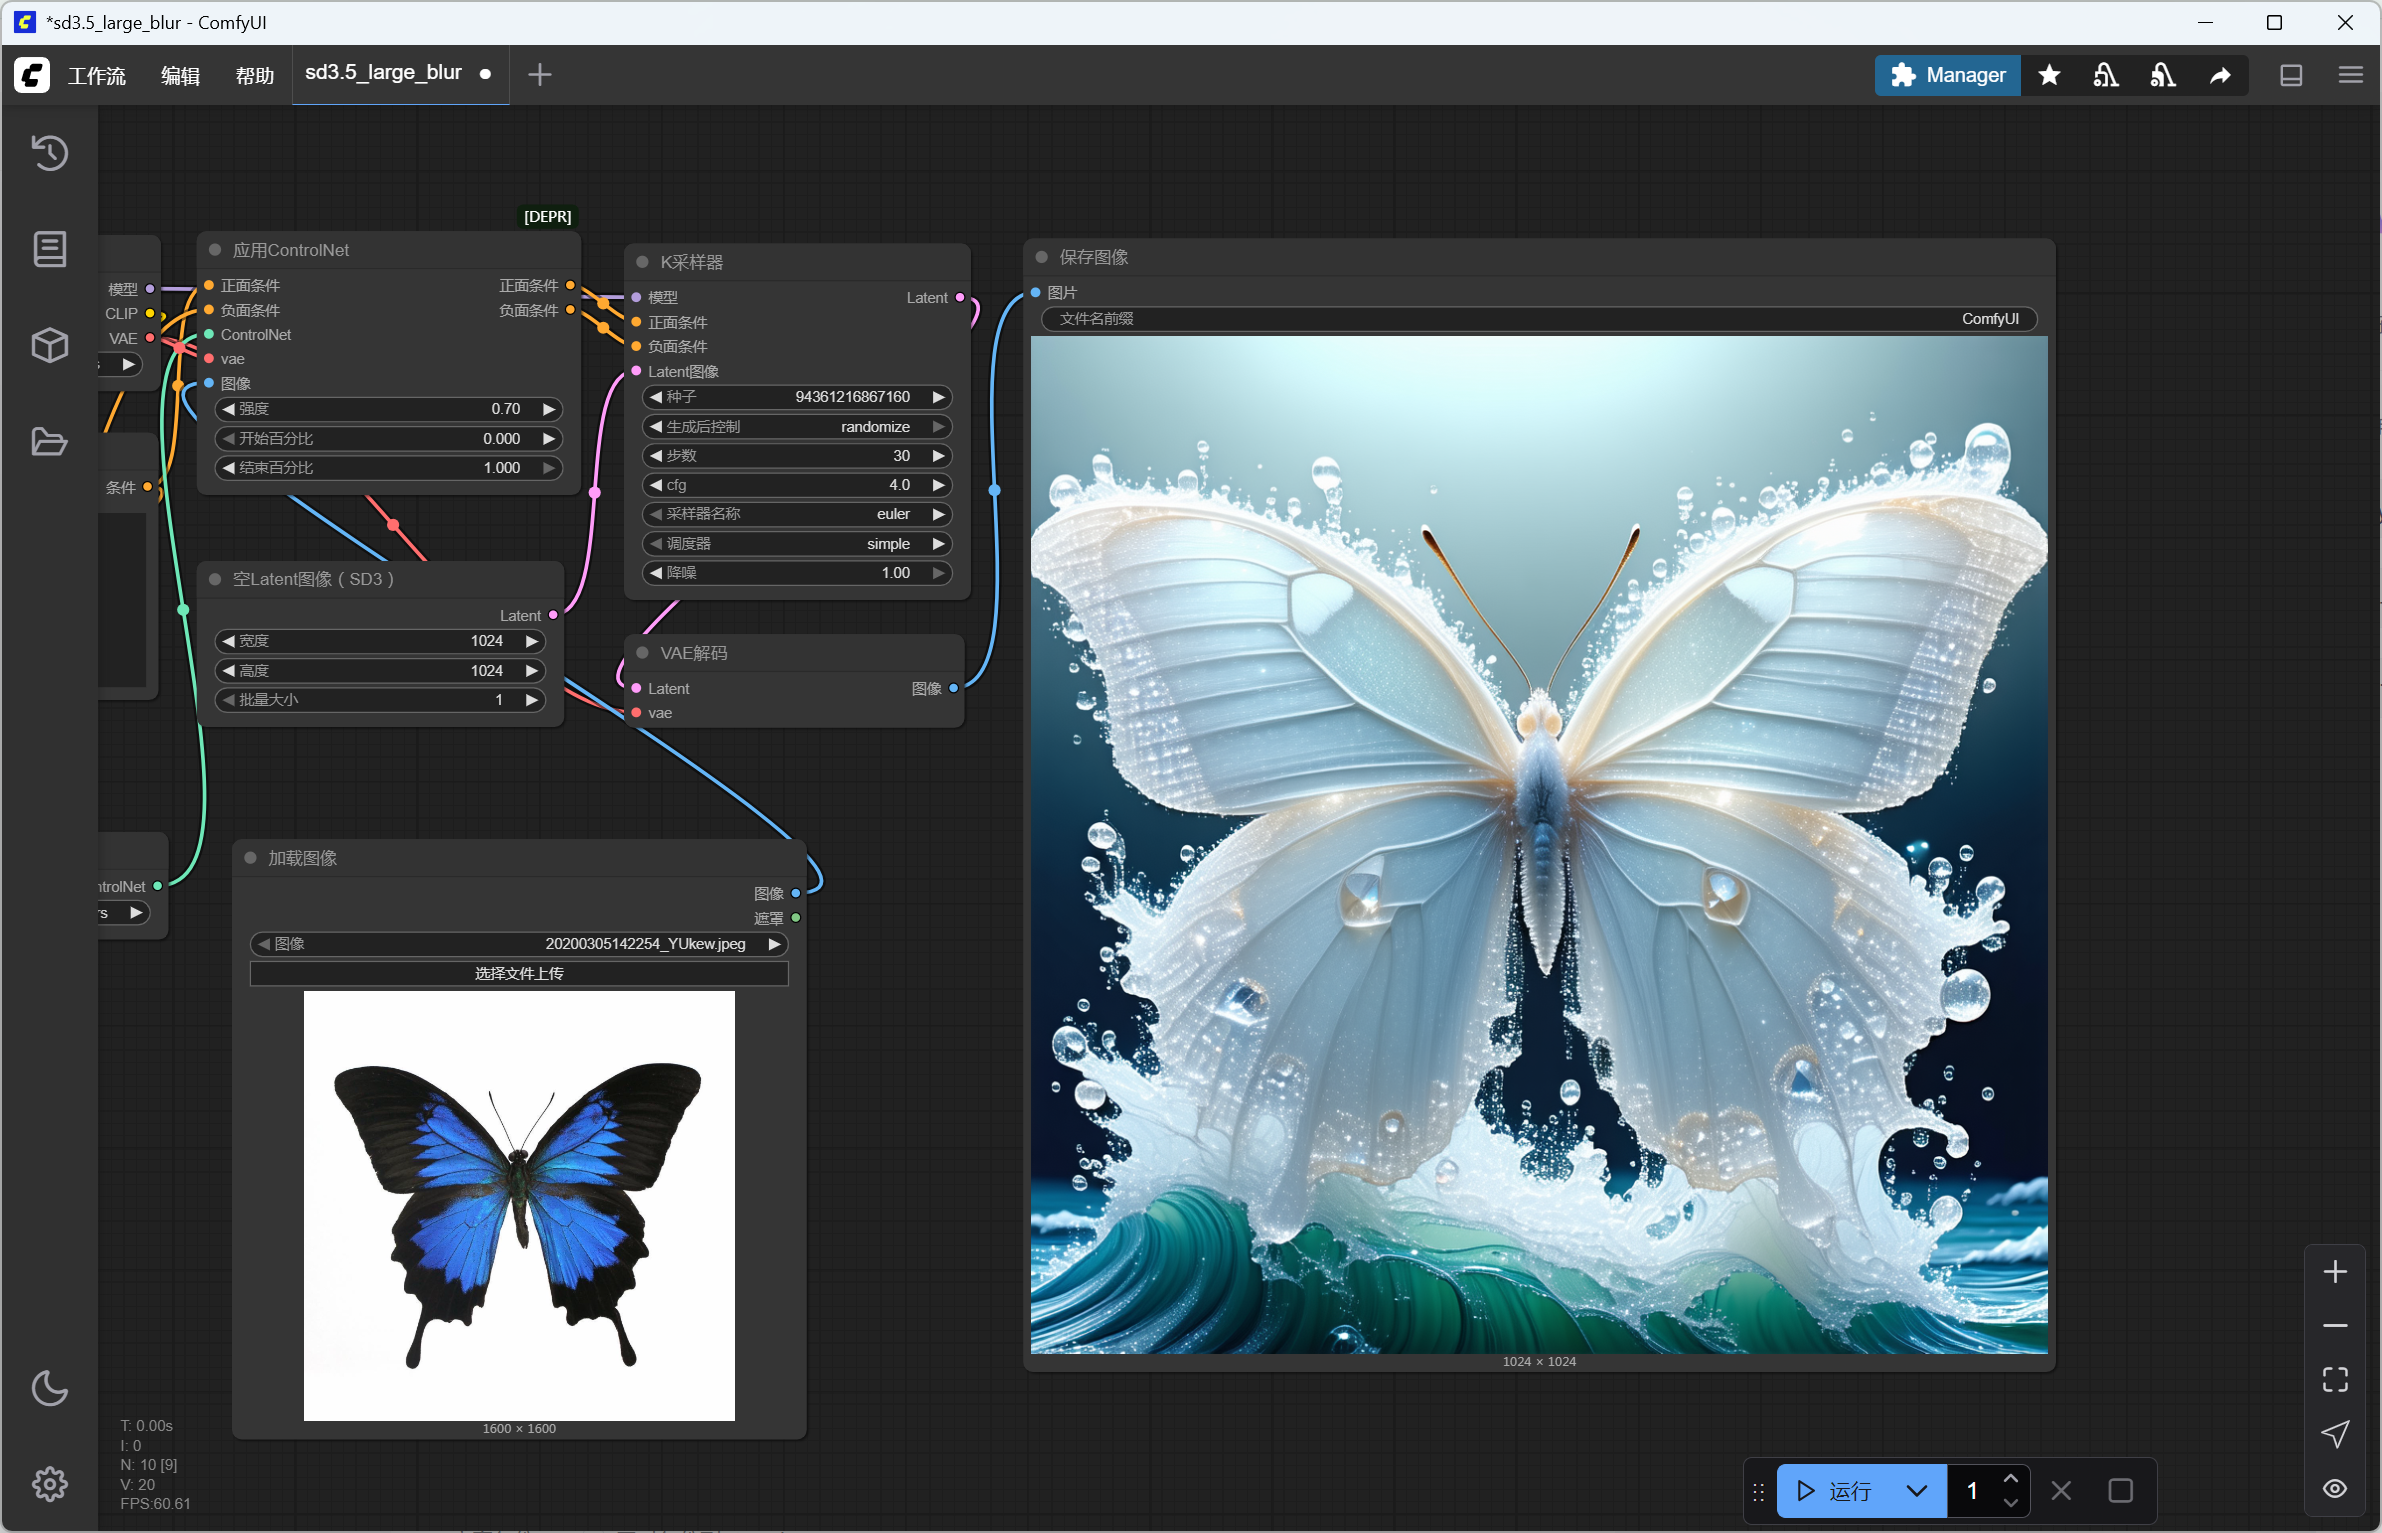Open the 工作流 menu

[97, 76]
